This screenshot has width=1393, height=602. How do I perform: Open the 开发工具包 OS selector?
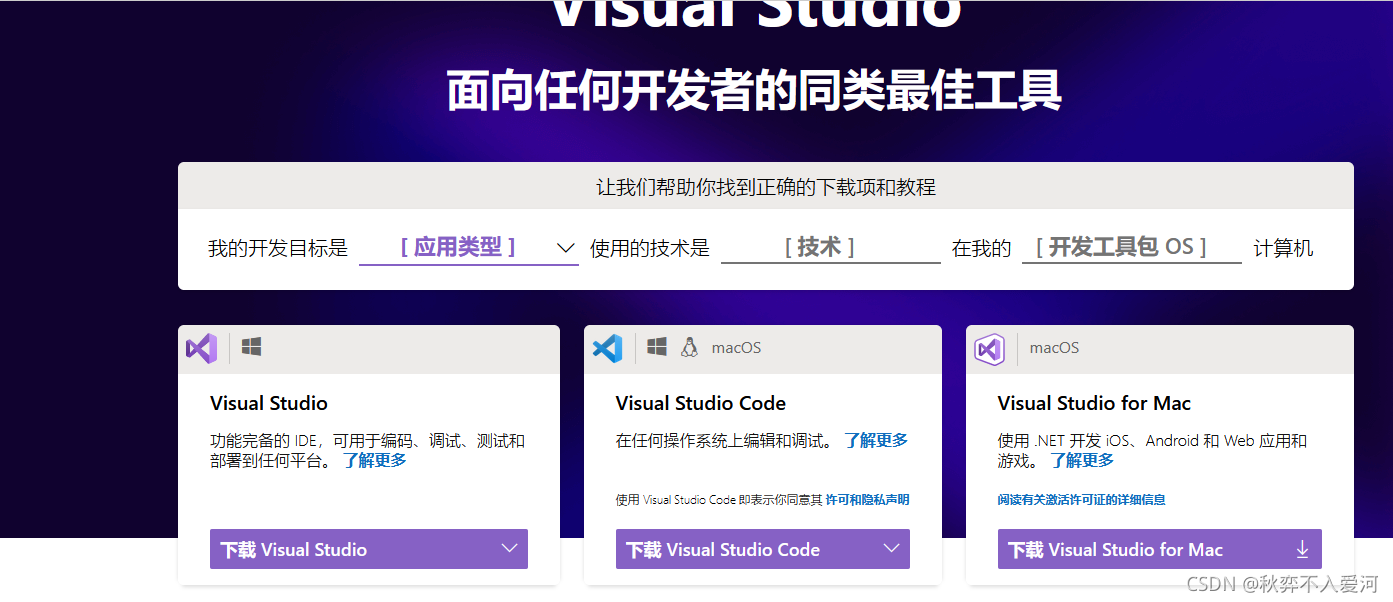click(x=1131, y=247)
